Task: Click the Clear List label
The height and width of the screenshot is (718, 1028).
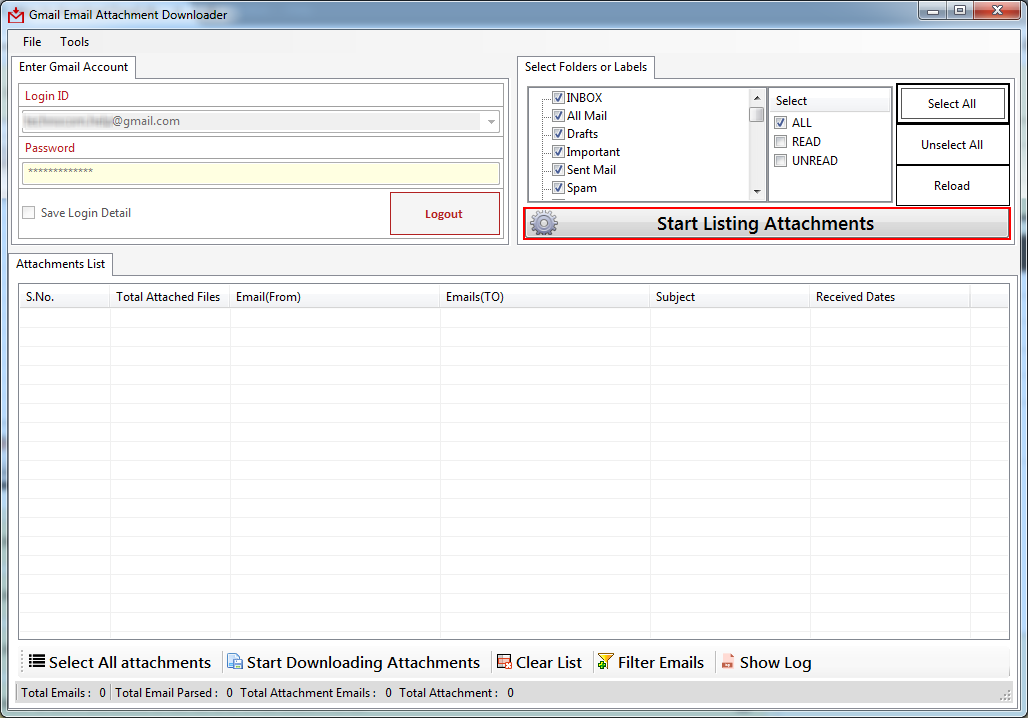Action: (549, 662)
